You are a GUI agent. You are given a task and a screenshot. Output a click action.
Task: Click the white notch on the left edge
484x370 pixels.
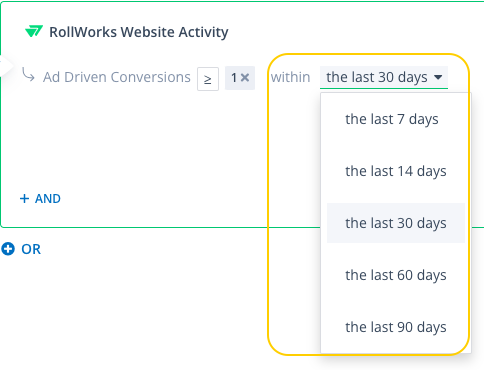[x=6, y=65]
